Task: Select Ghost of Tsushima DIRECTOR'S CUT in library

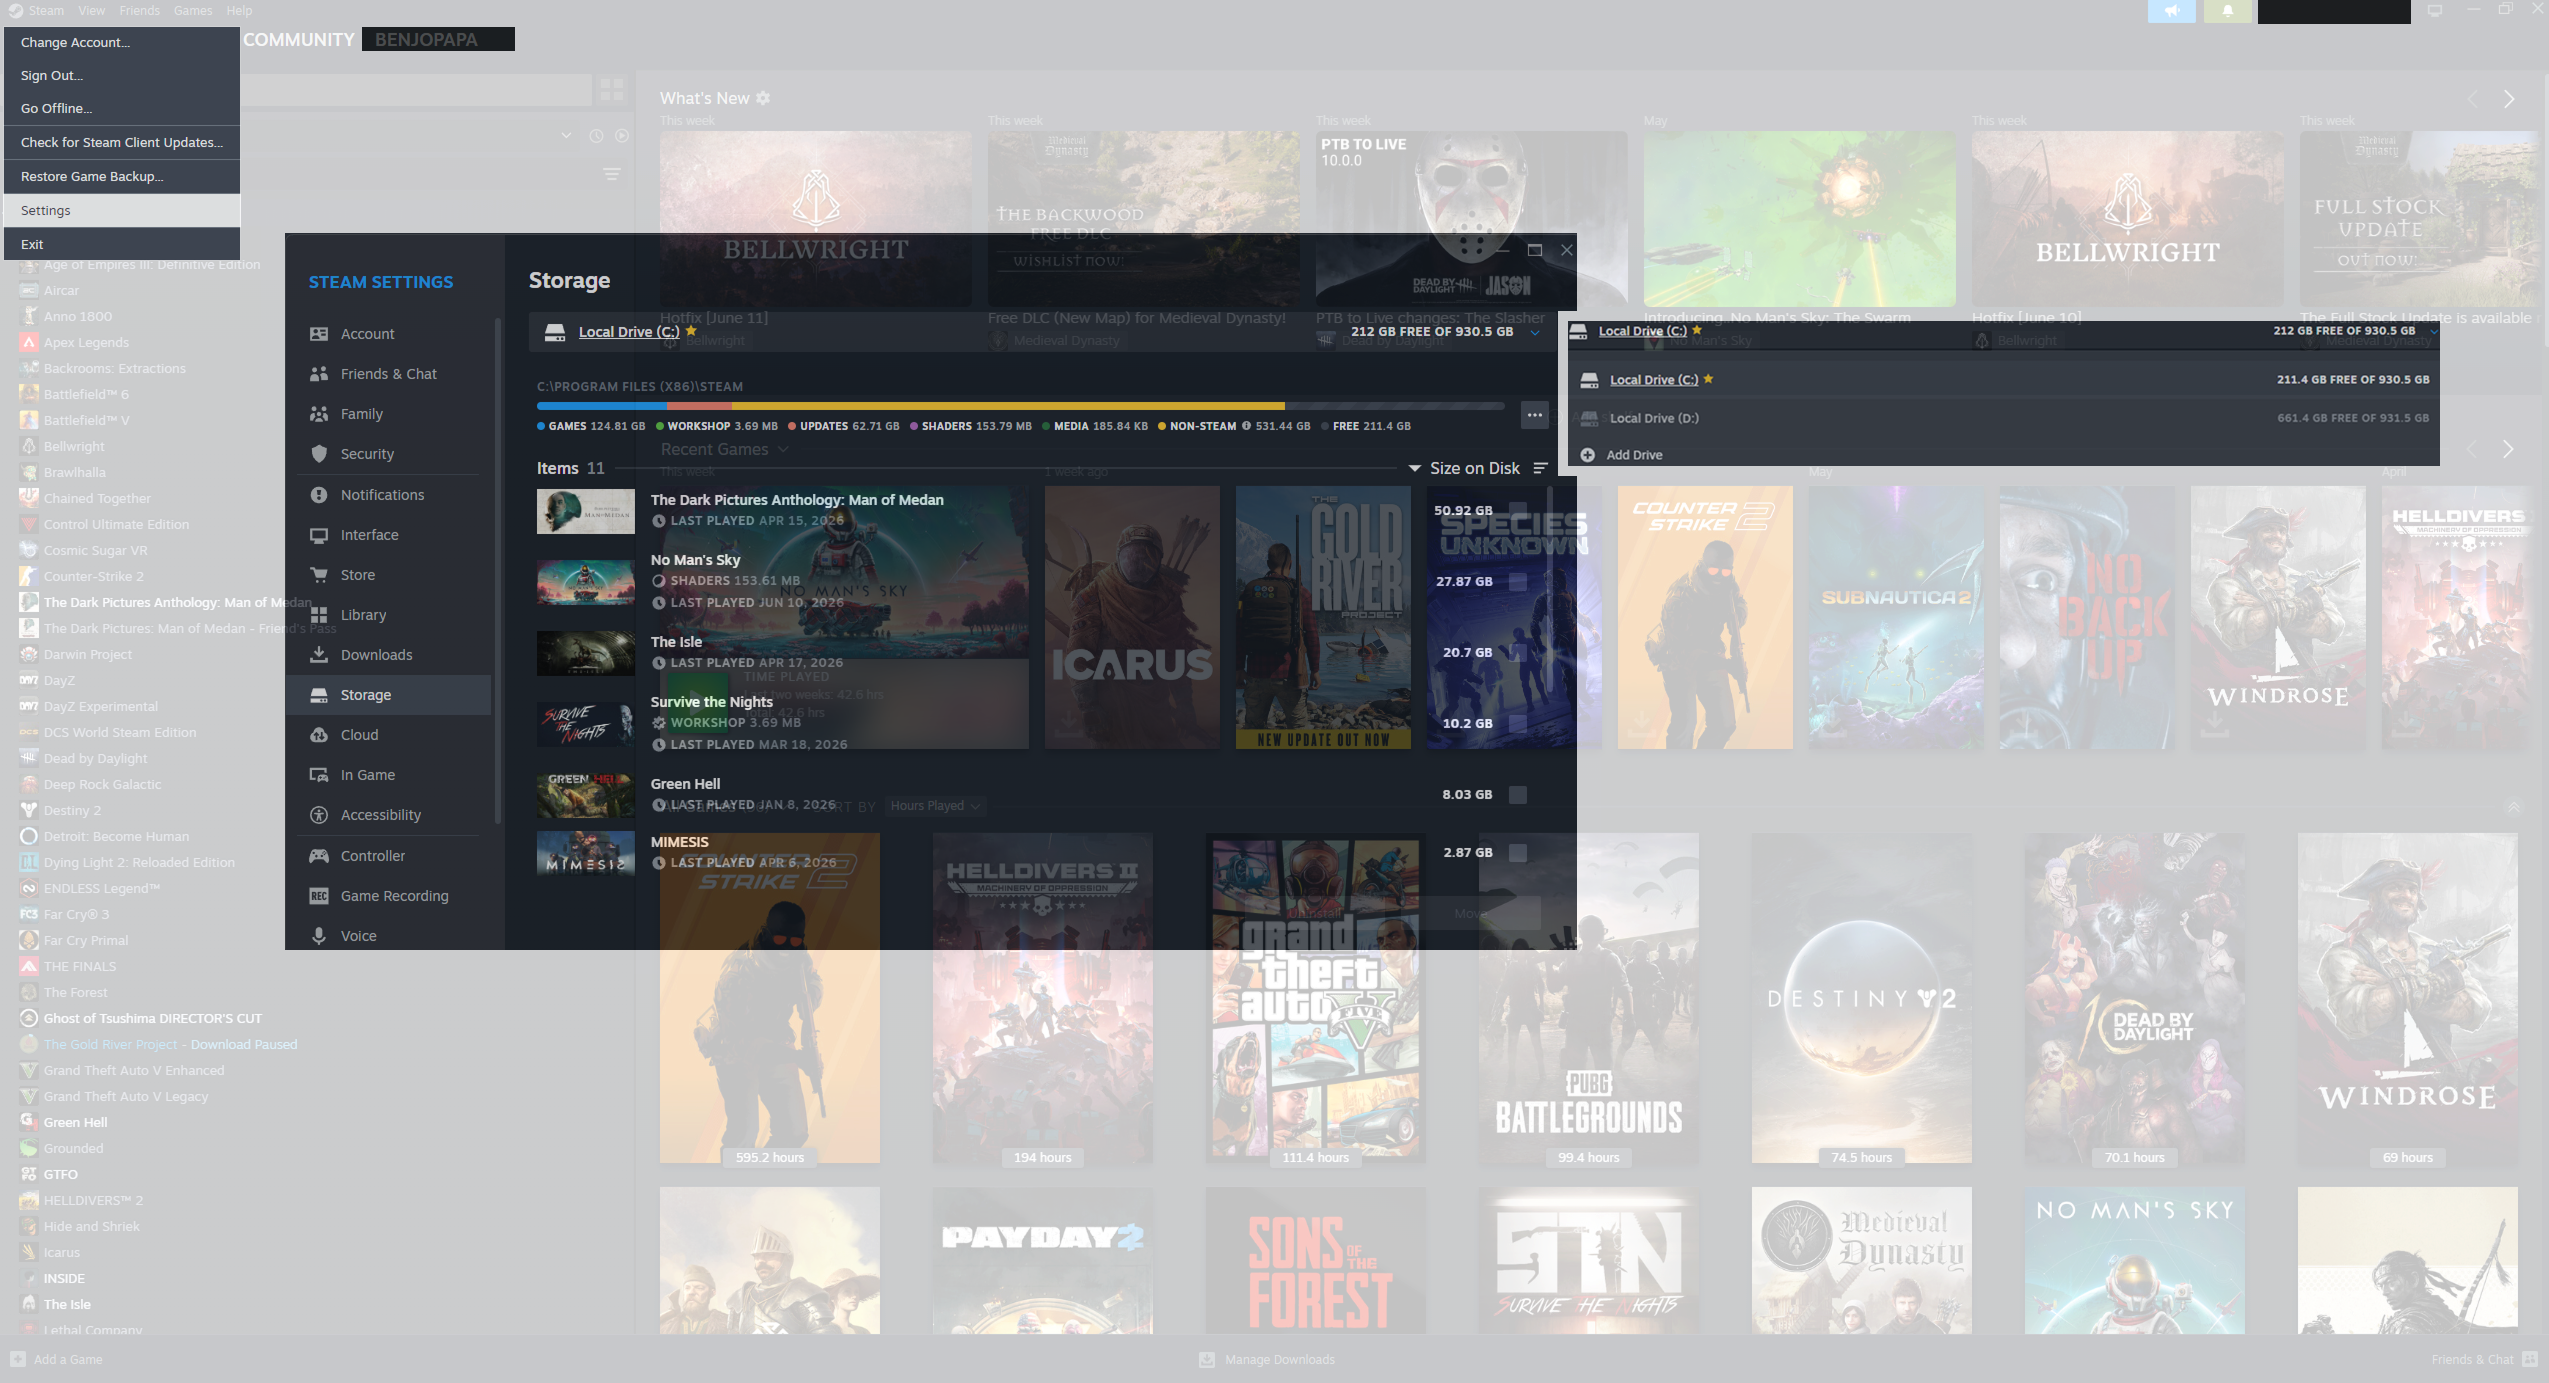Action: (152, 1019)
